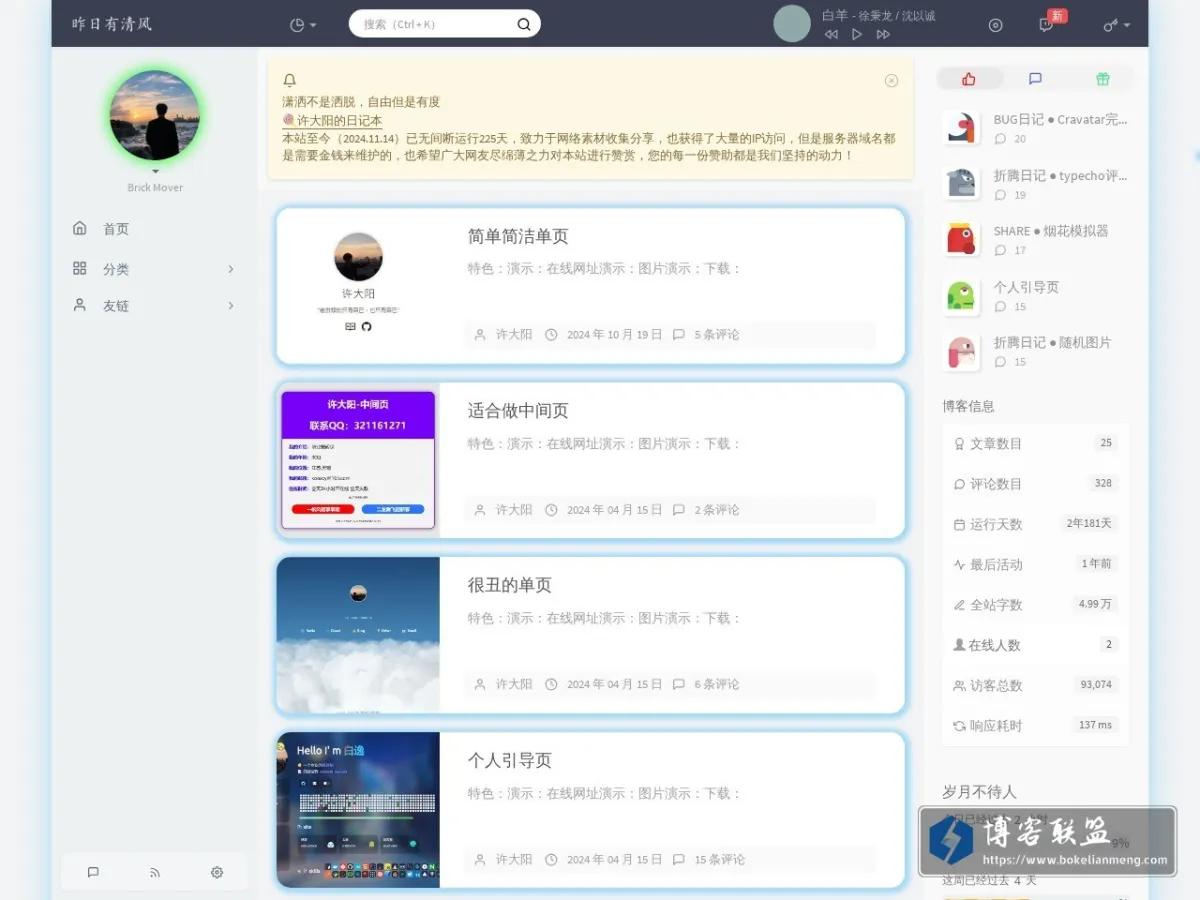Open SHARE 烟花模拟器 post in widget
The width and height of the screenshot is (1200, 900).
1051,231
